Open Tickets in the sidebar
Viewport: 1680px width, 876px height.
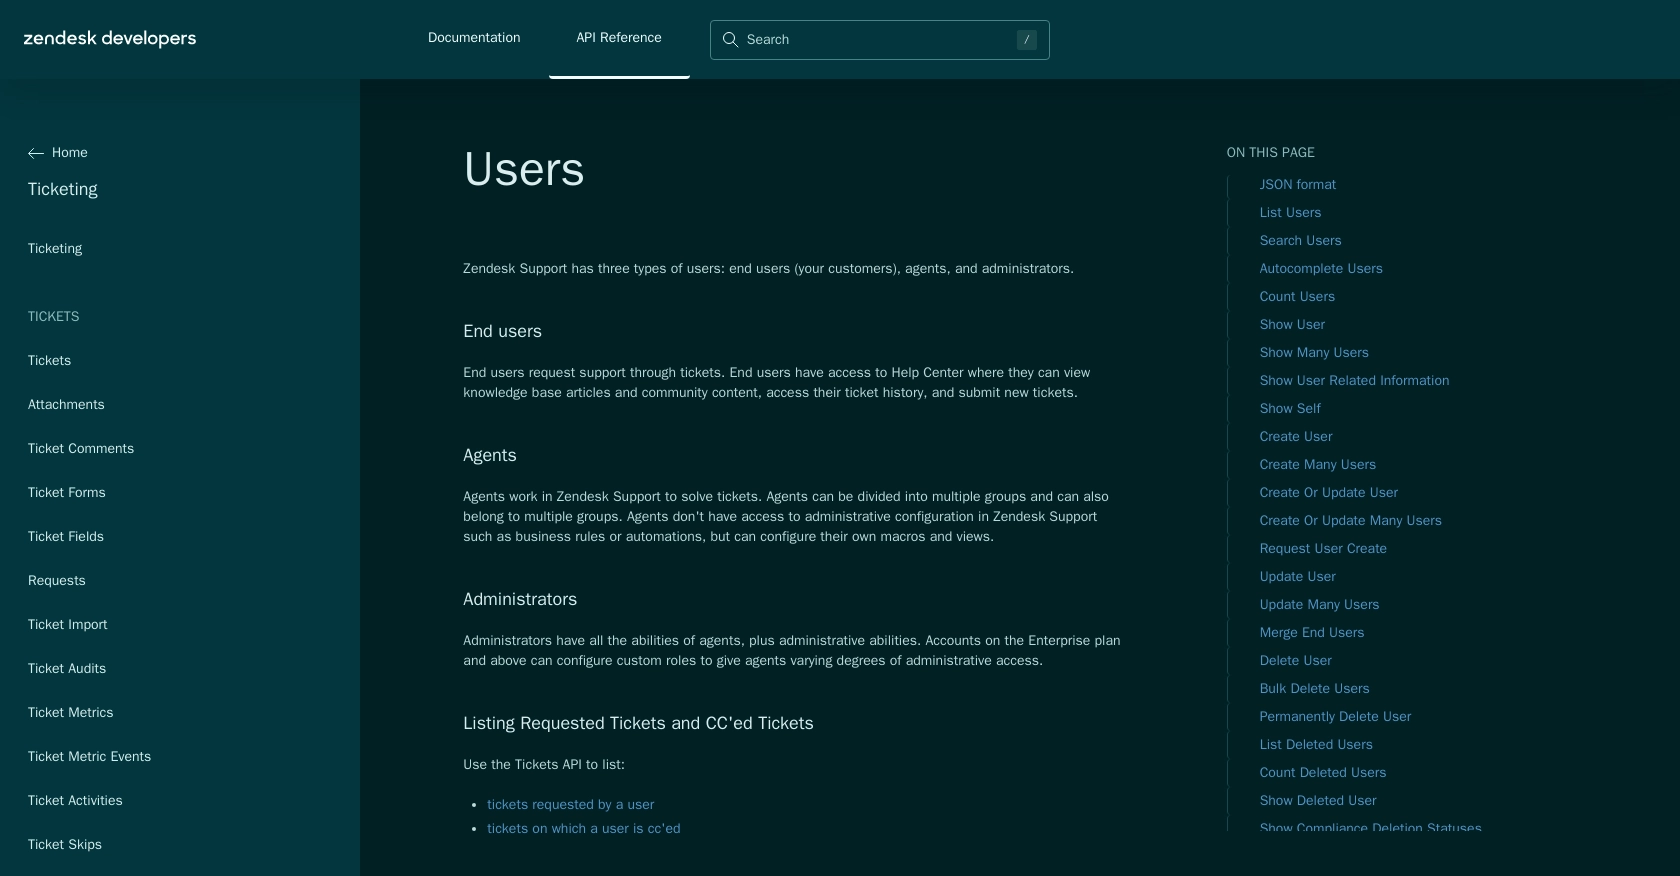(x=49, y=361)
